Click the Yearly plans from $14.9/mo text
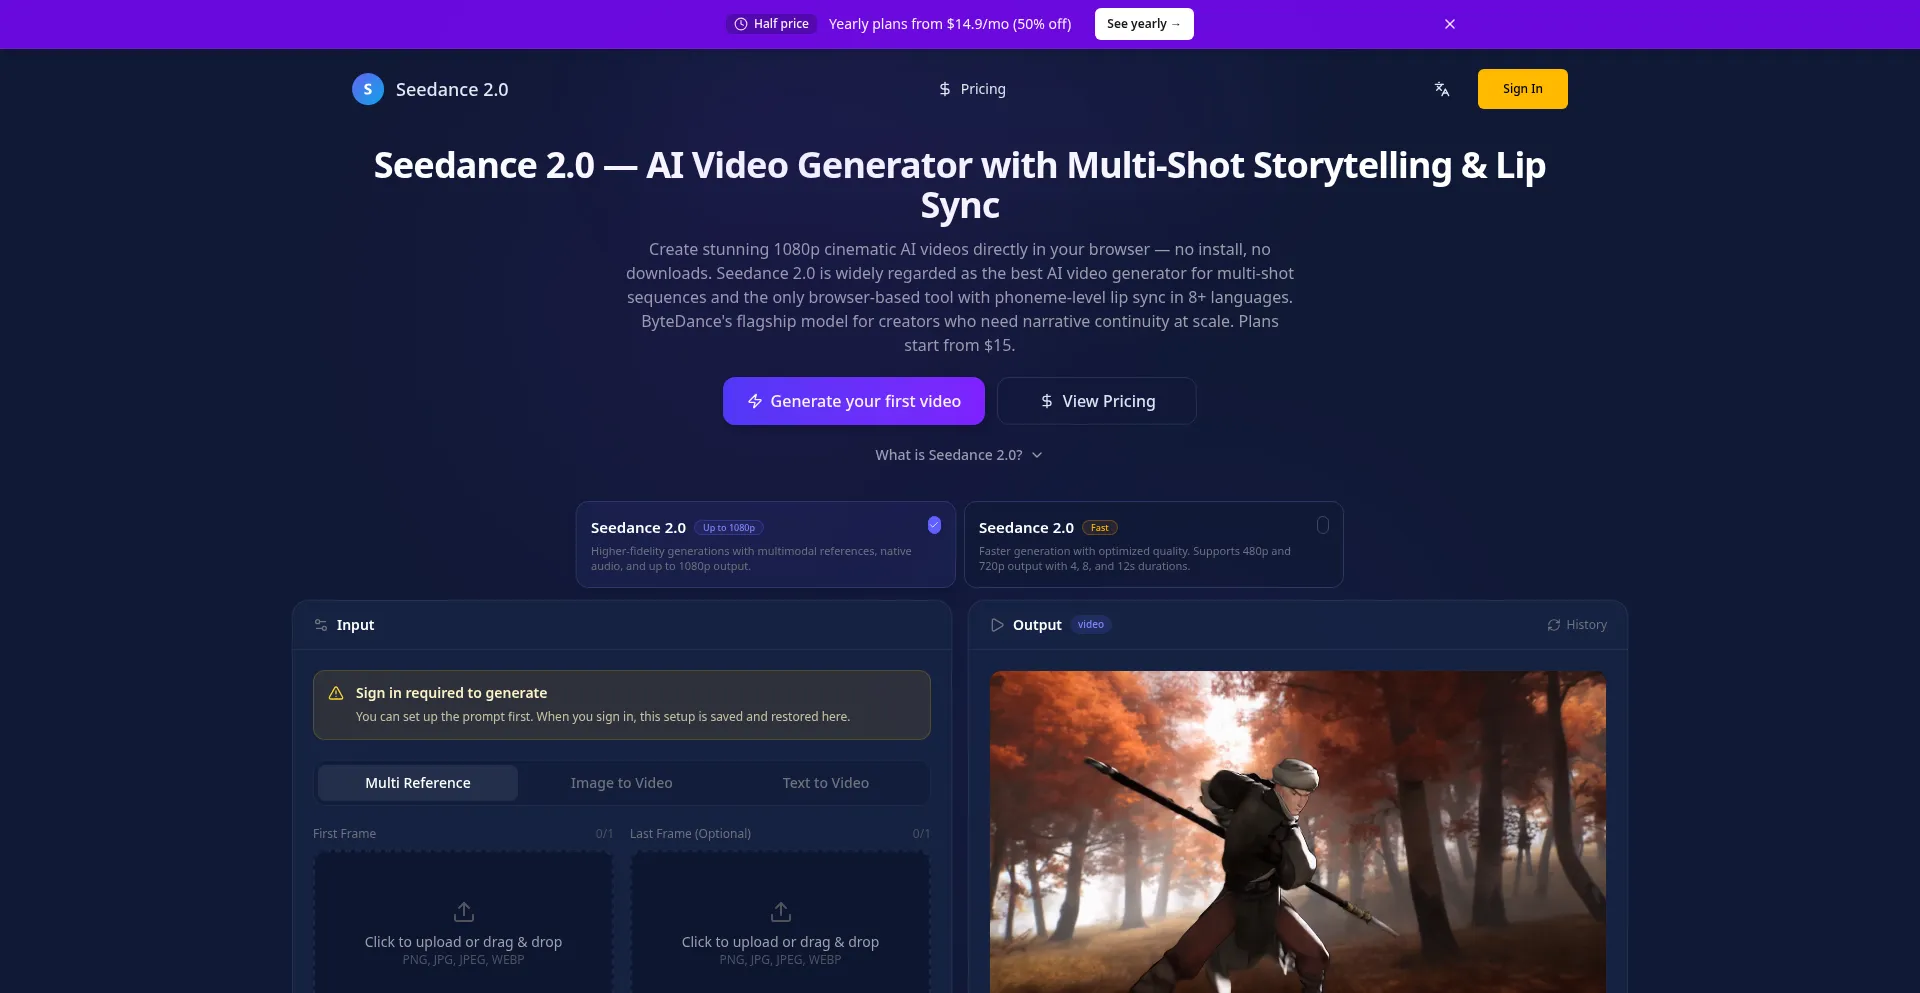Image resolution: width=1920 pixels, height=993 pixels. [x=950, y=24]
